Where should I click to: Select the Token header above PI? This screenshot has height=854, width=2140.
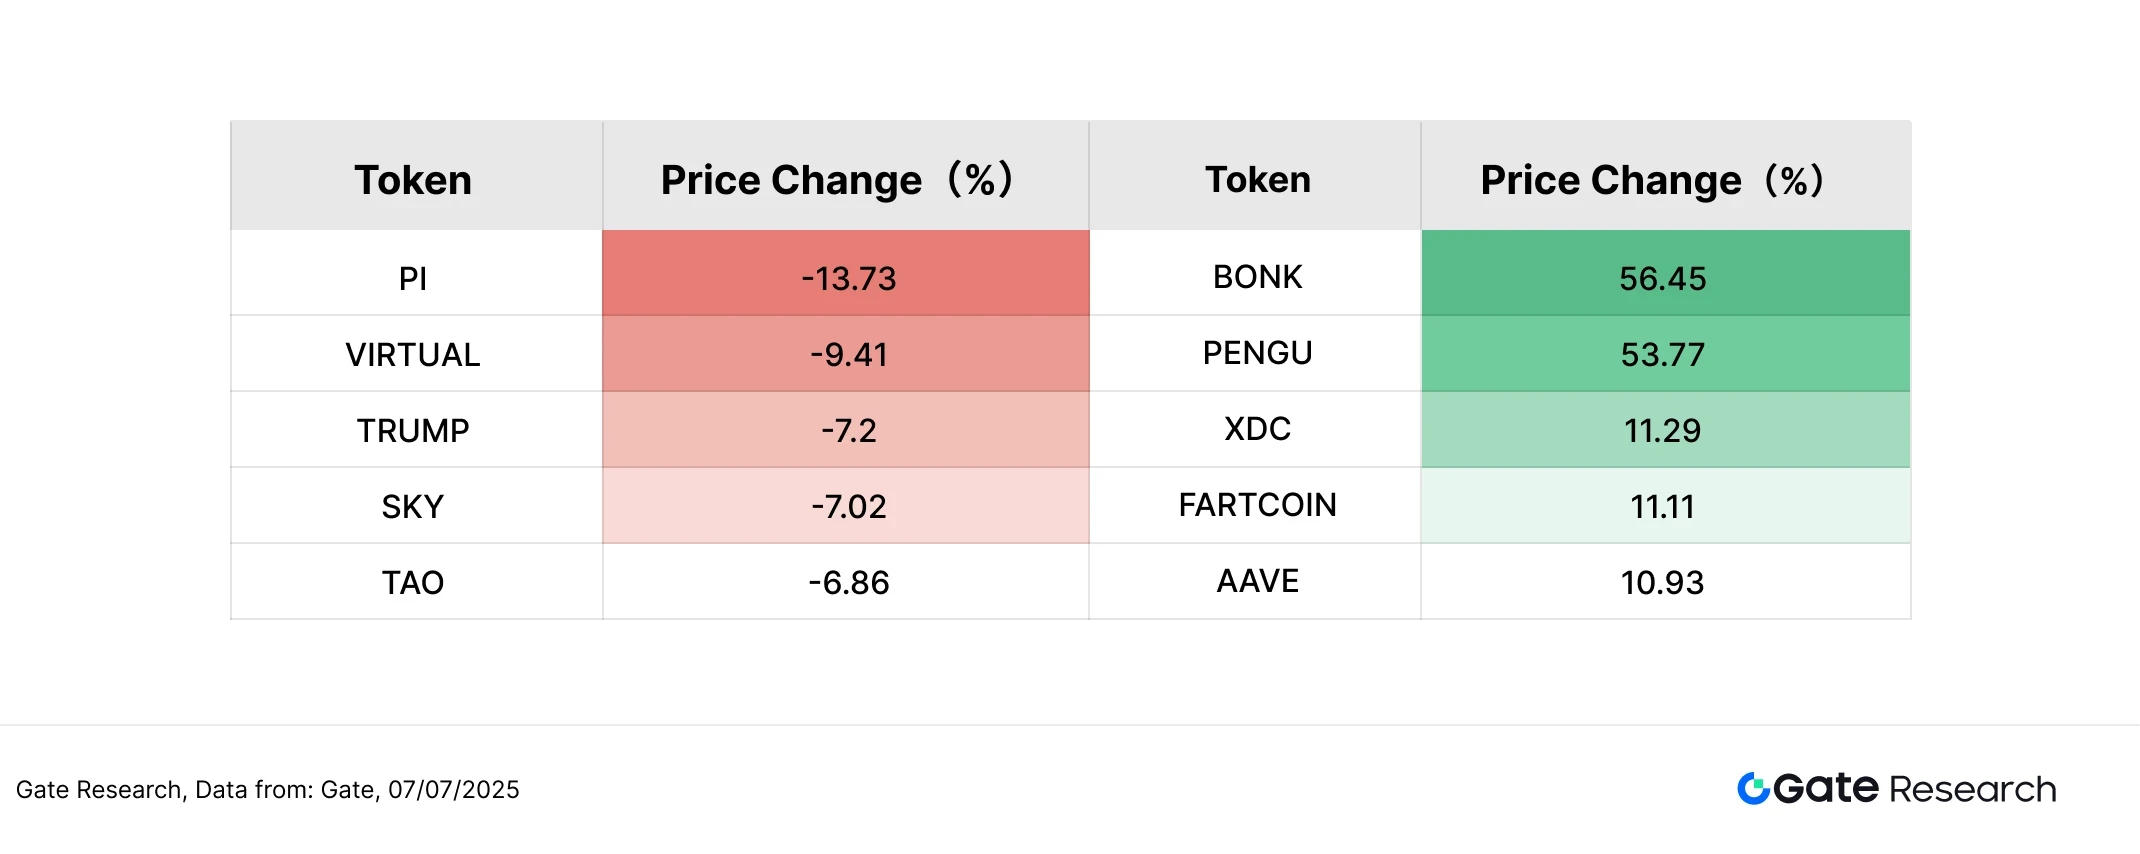[x=413, y=180]
